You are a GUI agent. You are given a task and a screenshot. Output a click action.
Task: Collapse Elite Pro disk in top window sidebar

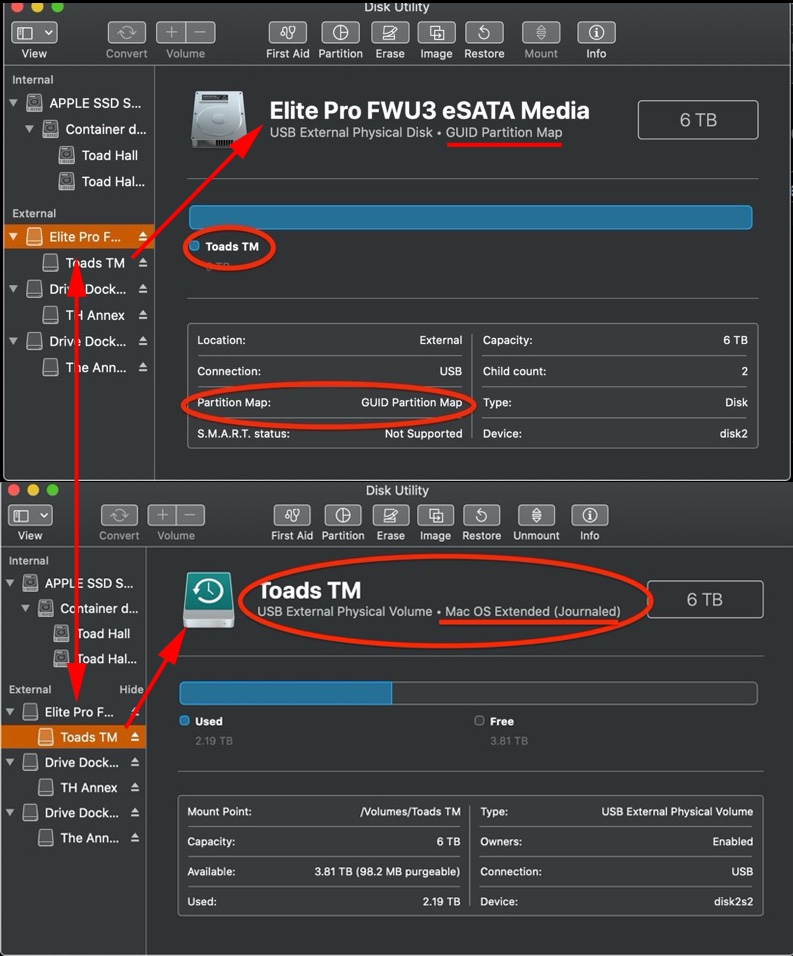(13, 237)
